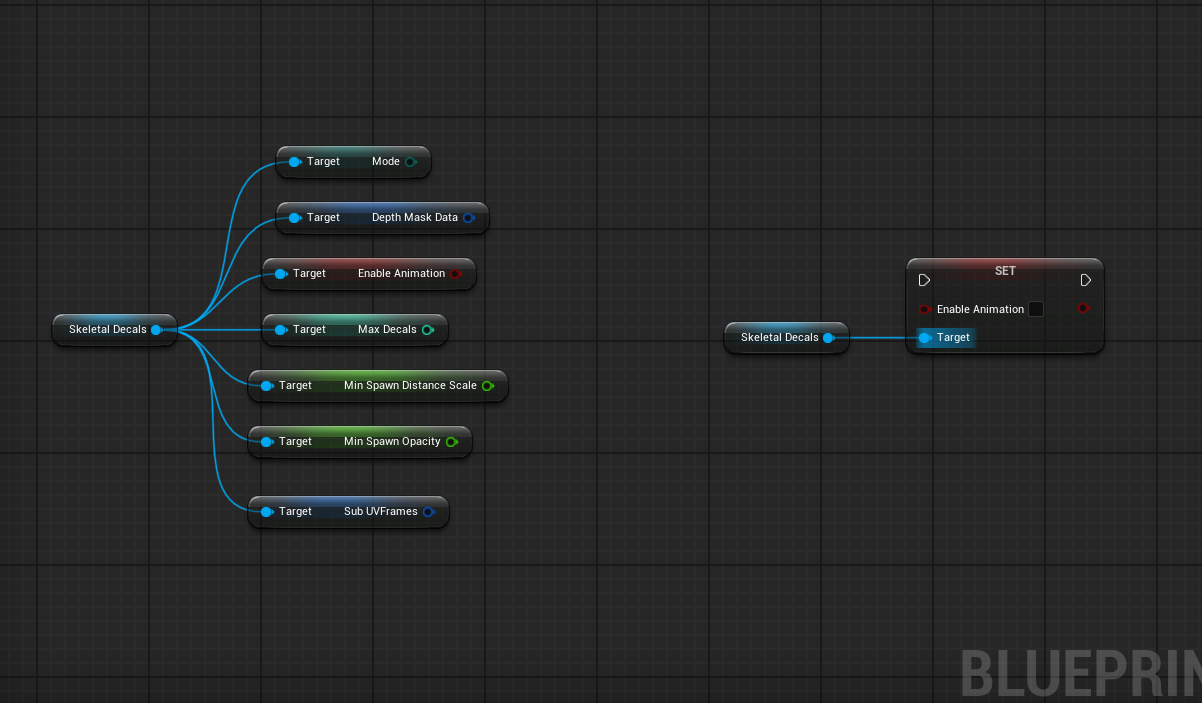Click Target pin of Enable Animation getter node

(281, 274)
